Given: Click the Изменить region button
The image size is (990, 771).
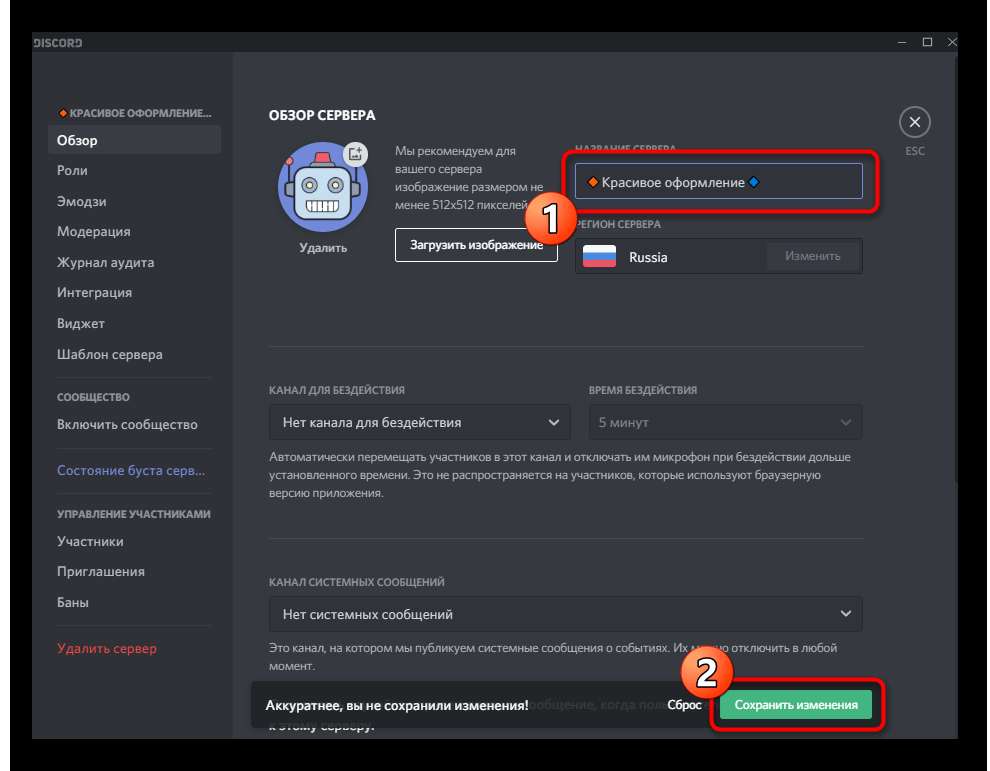Looking at the screenshot, I should [x=812, y=256].
